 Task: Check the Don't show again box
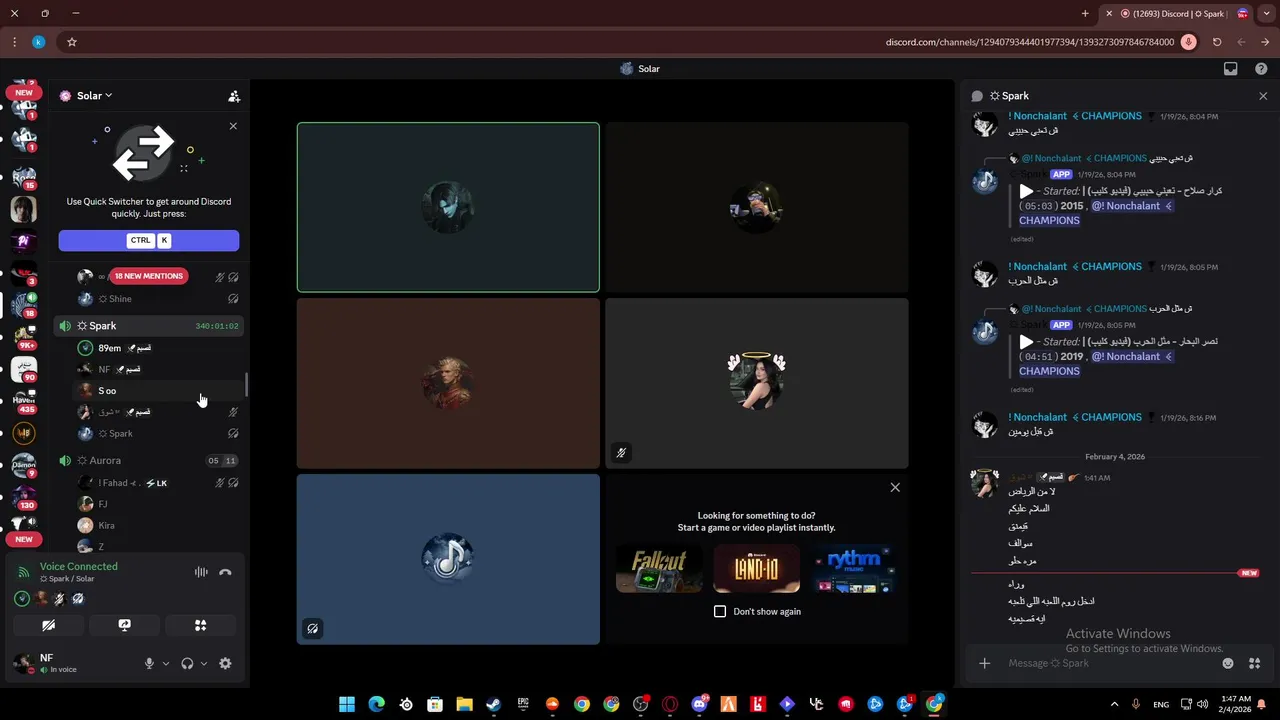pos(720,611)
